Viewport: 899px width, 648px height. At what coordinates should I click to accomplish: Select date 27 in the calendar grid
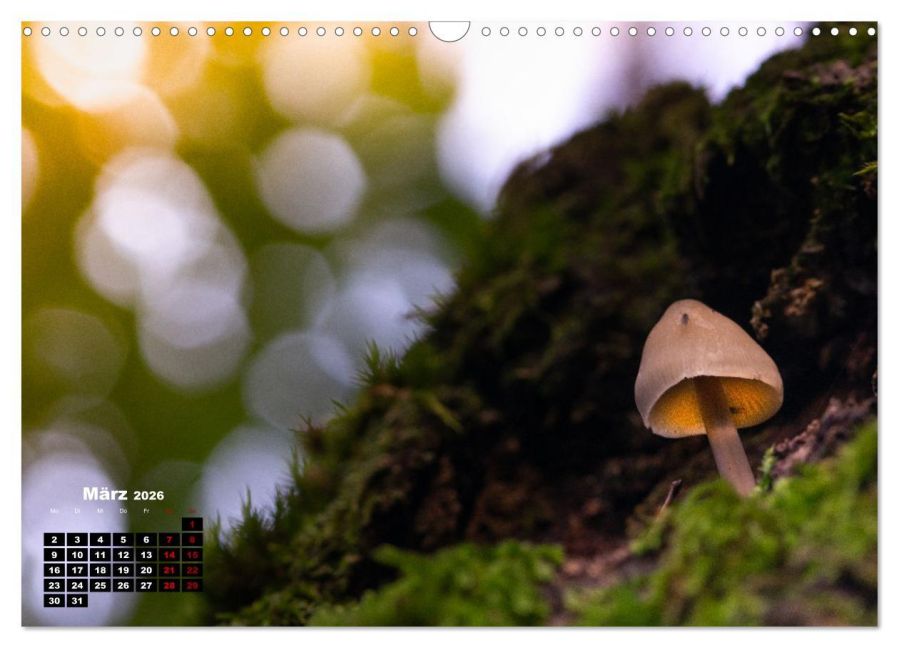coord(146,585)
